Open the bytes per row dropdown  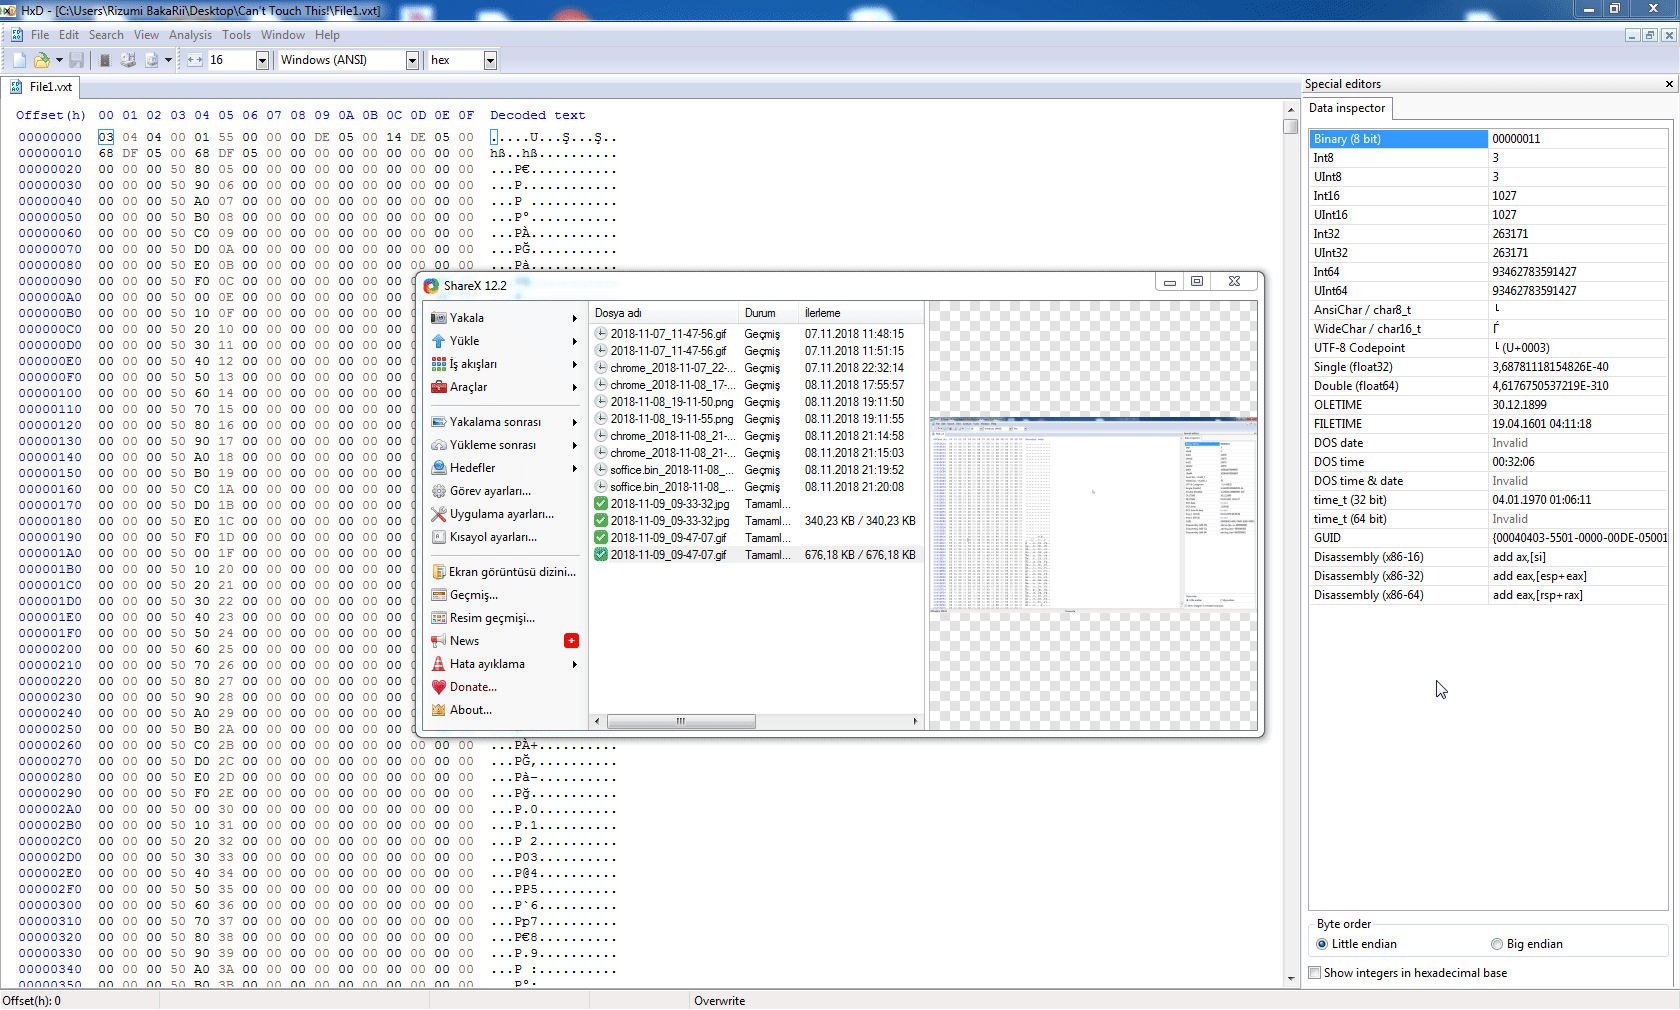tap(262, 60)
